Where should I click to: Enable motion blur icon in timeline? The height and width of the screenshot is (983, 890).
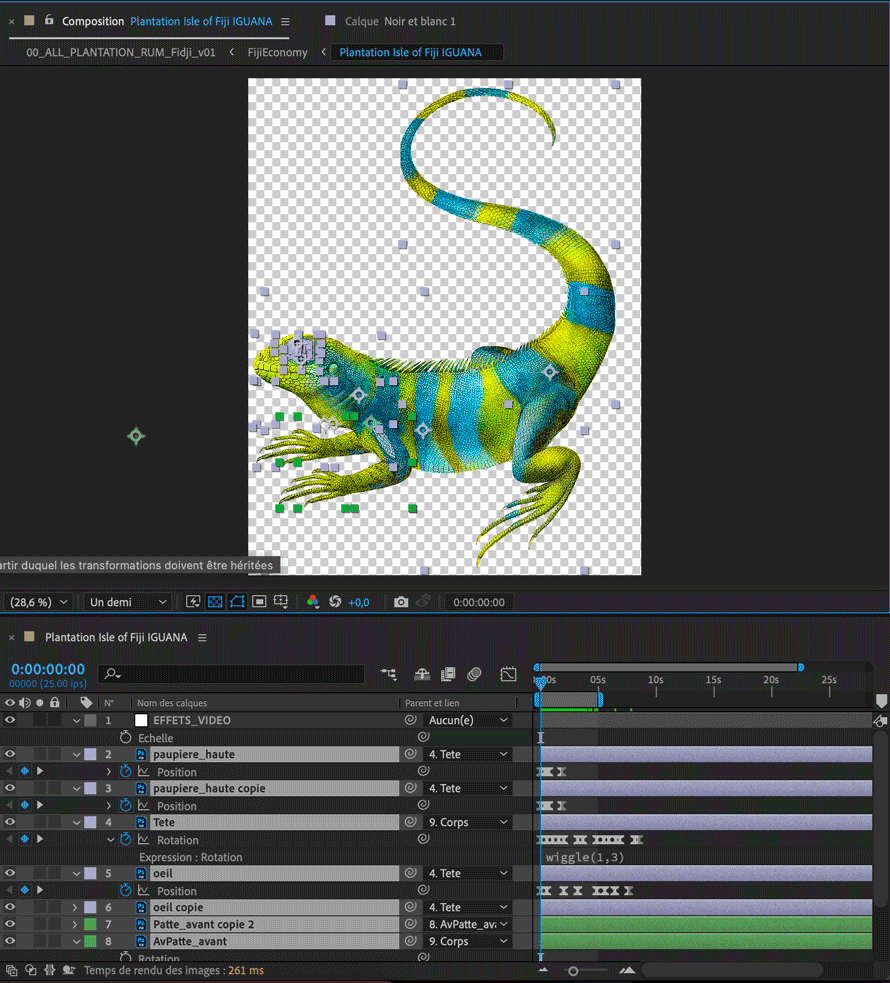(x=474, y=674)
